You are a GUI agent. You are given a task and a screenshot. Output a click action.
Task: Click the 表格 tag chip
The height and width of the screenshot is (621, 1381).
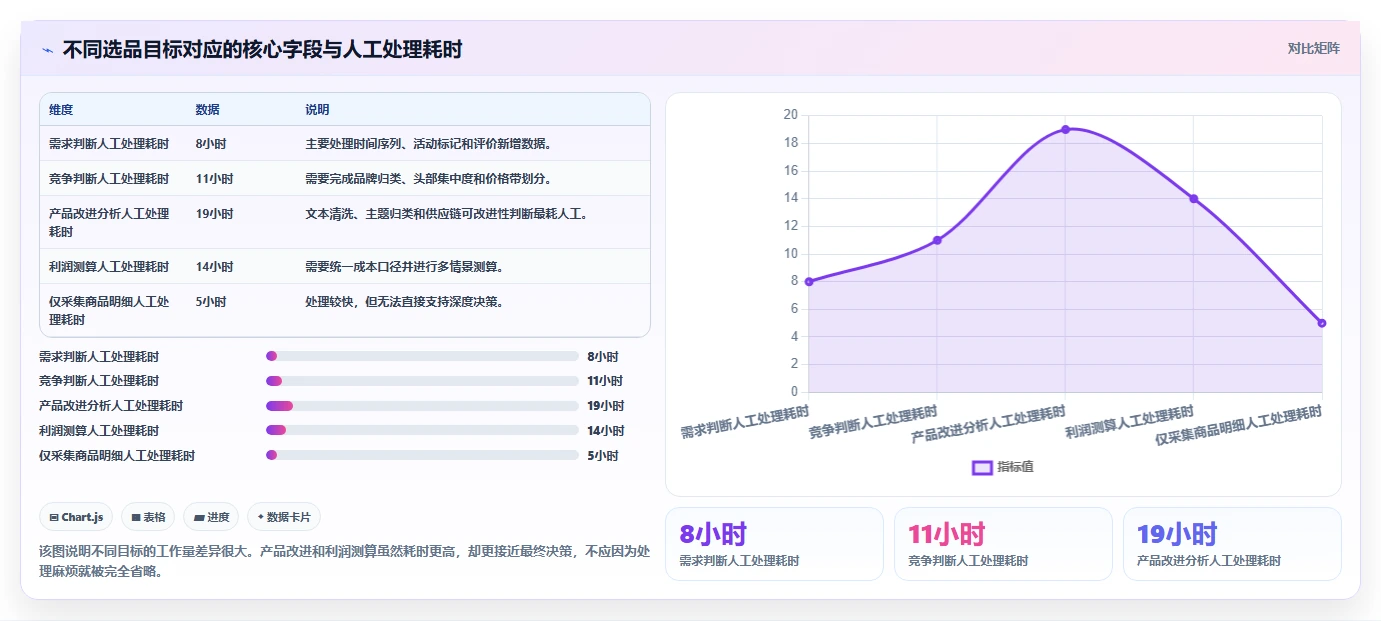point(148,517)
